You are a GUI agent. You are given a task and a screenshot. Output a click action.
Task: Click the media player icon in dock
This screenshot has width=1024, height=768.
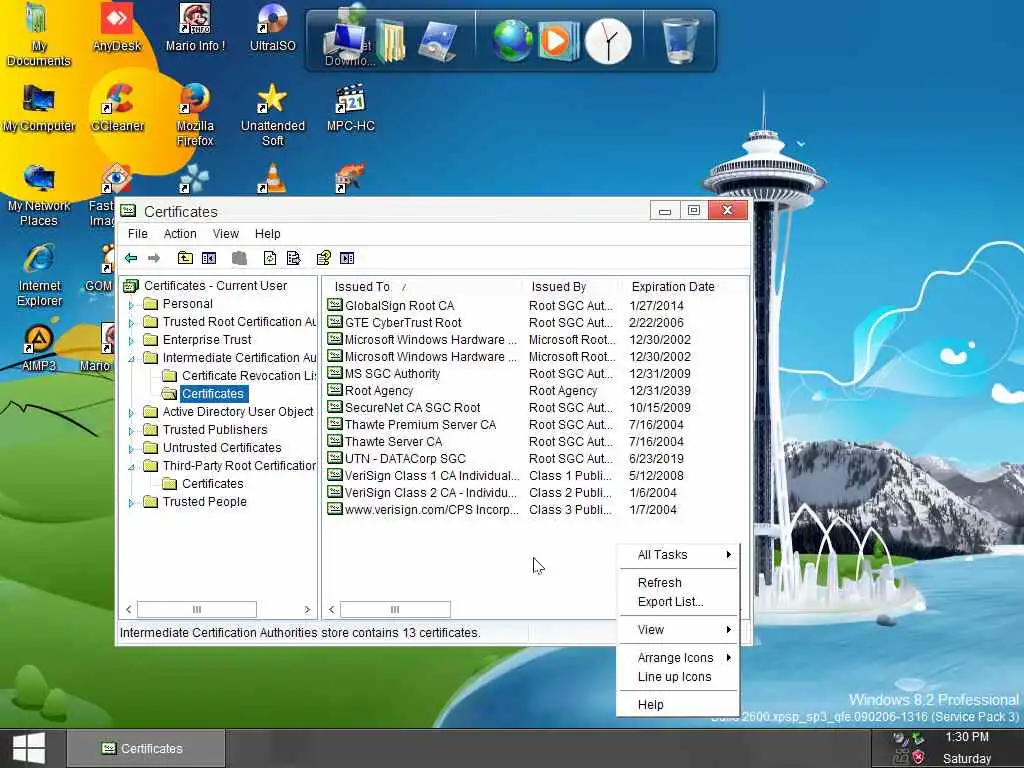click(558, 40)
